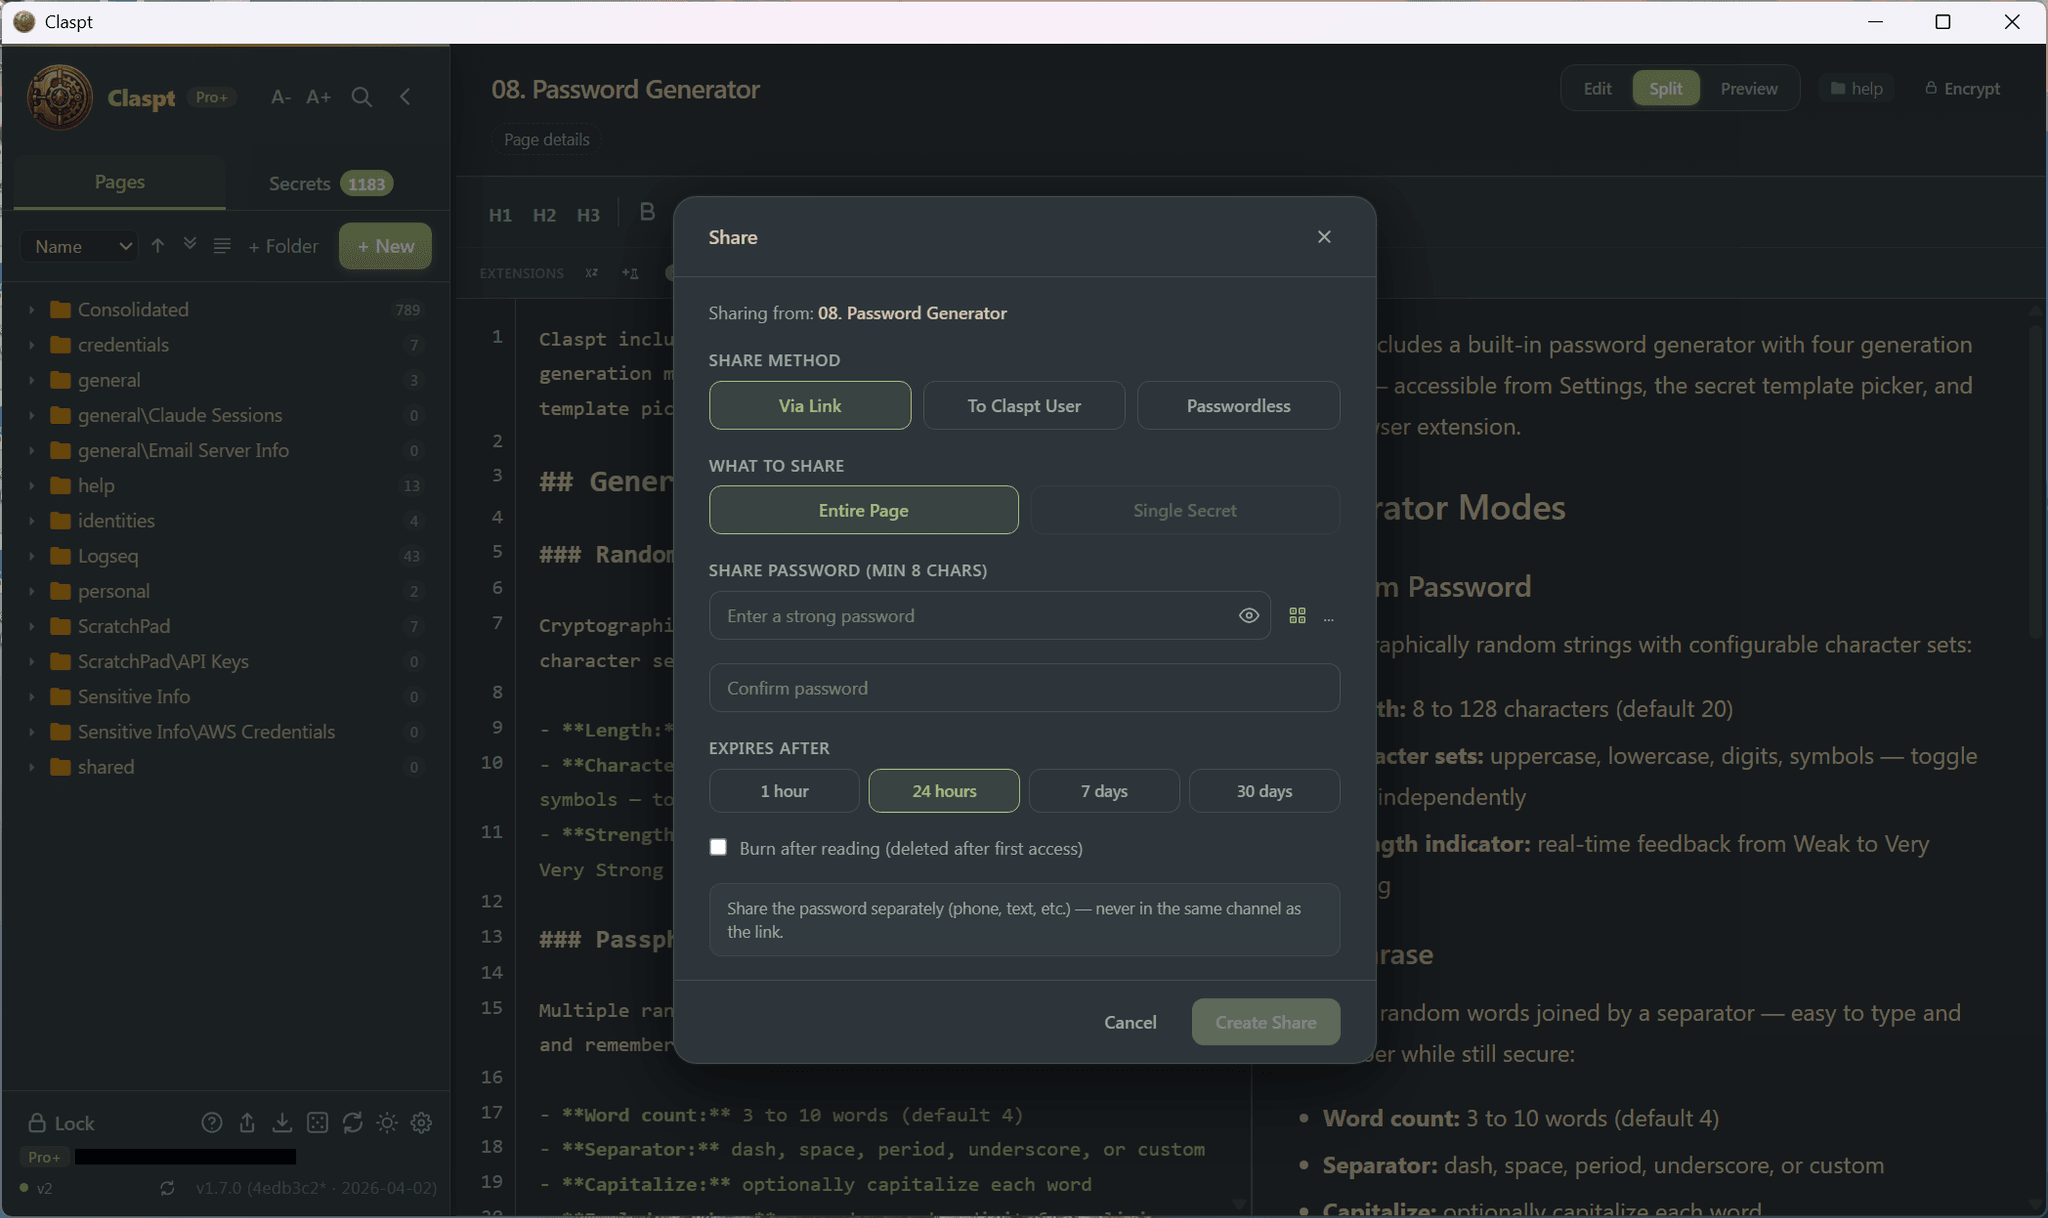Viewport: 2048px width, 1218px height.
Task: Open settings gear icon
Action: point(422,1123)
